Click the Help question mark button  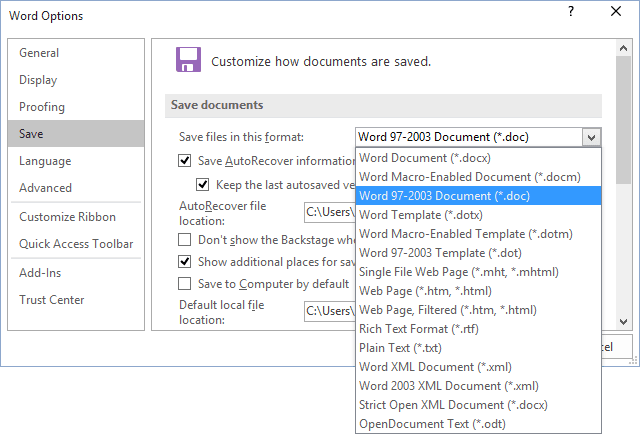coord(571,11)
